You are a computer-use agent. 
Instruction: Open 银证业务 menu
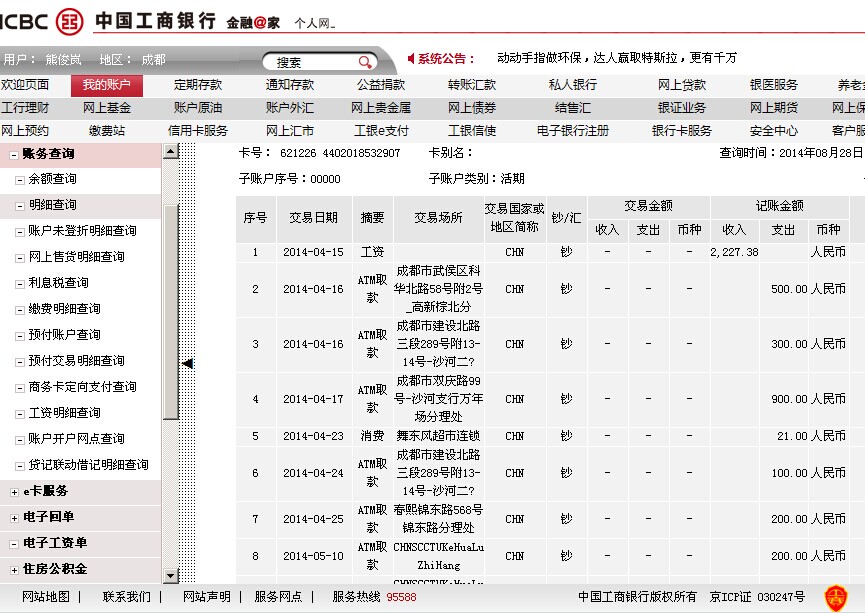(x=682, y=108)
